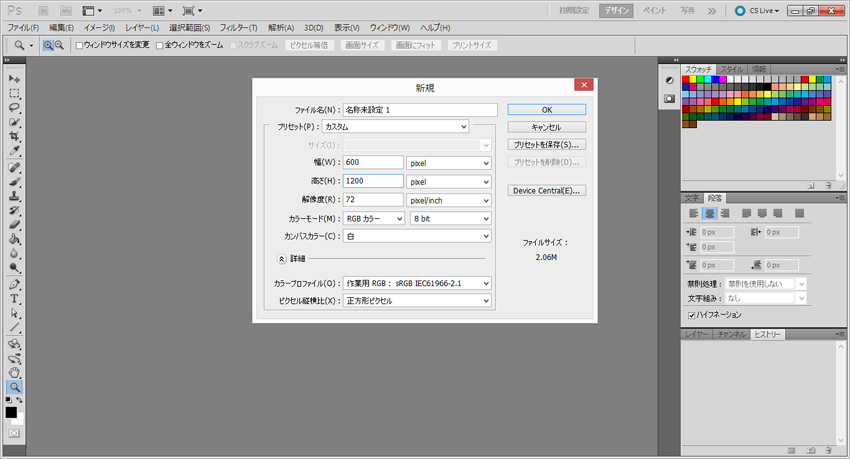Select the Crop tool

coord(14,136)
